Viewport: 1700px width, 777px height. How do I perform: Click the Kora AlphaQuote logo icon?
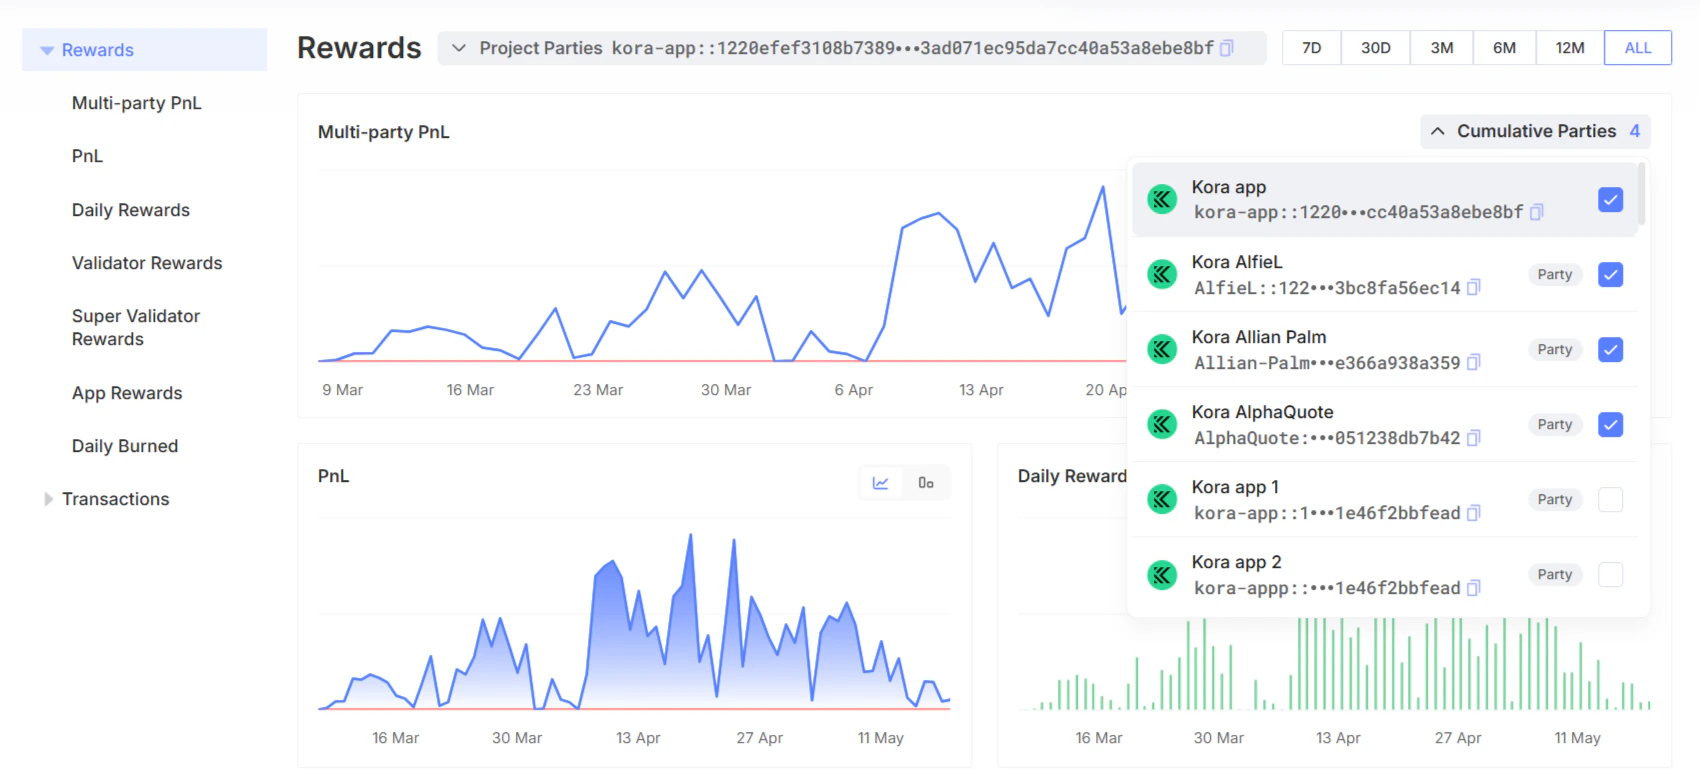pos(1162,425)
